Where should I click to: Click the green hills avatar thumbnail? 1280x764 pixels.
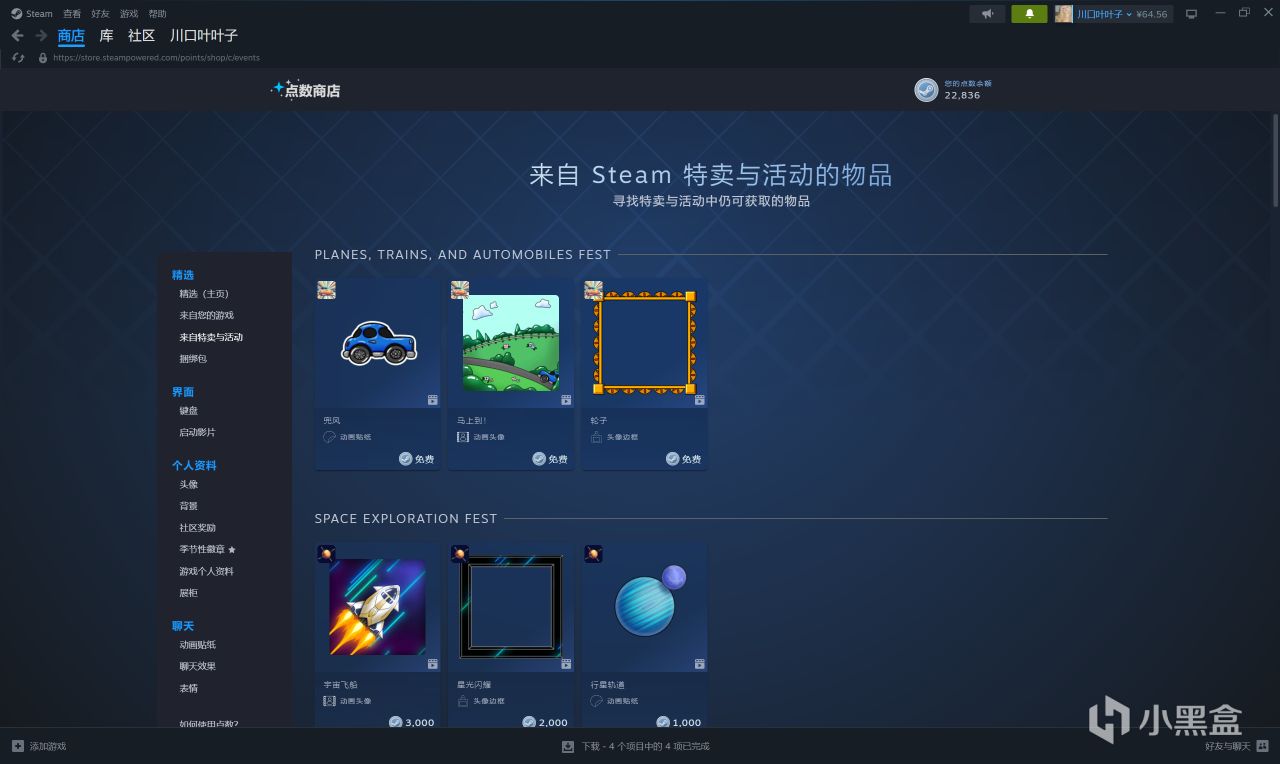click(x=511, y=343)
